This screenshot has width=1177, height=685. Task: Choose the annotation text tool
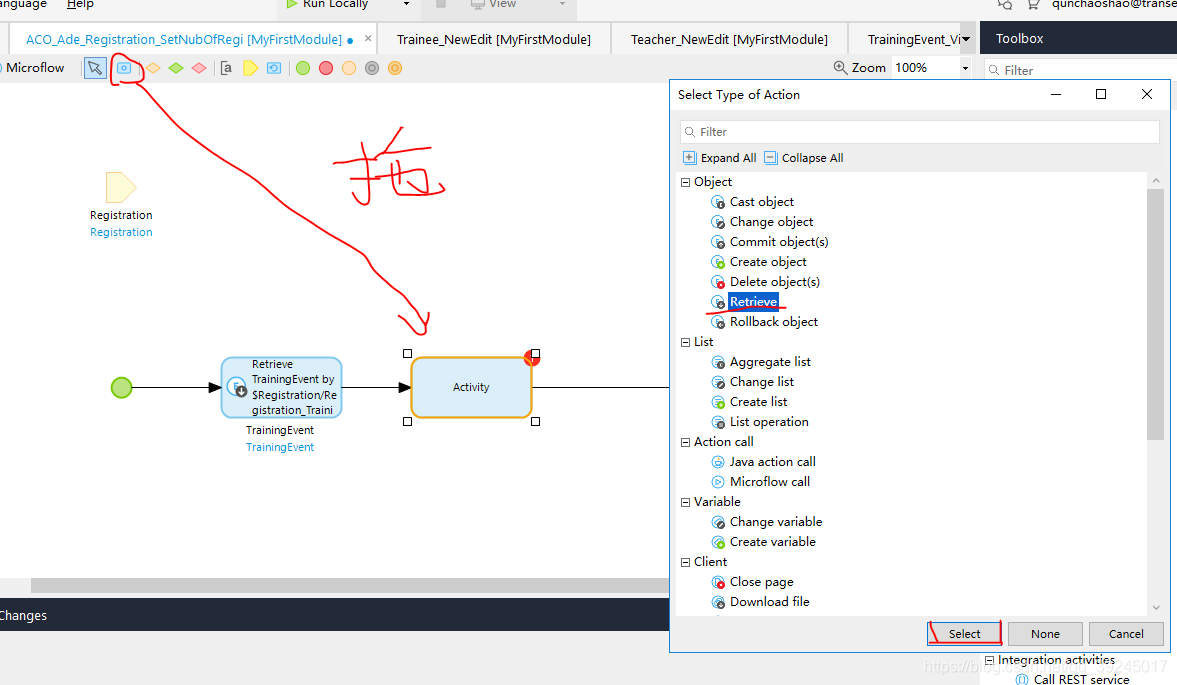[x=227, y=68]
